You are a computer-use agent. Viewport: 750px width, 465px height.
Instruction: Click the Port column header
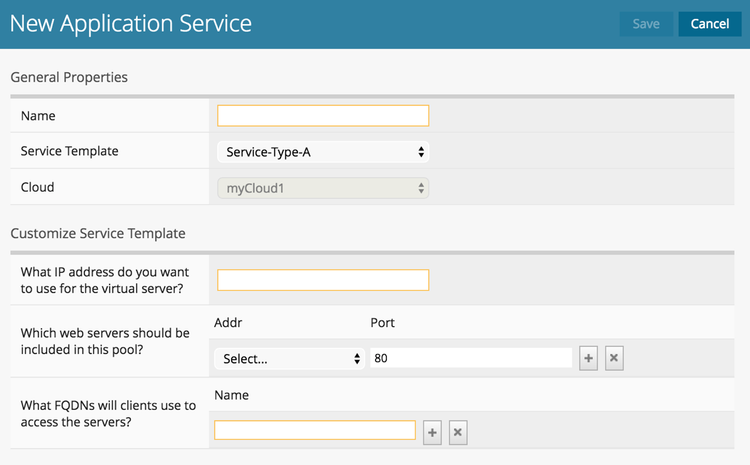382,324
